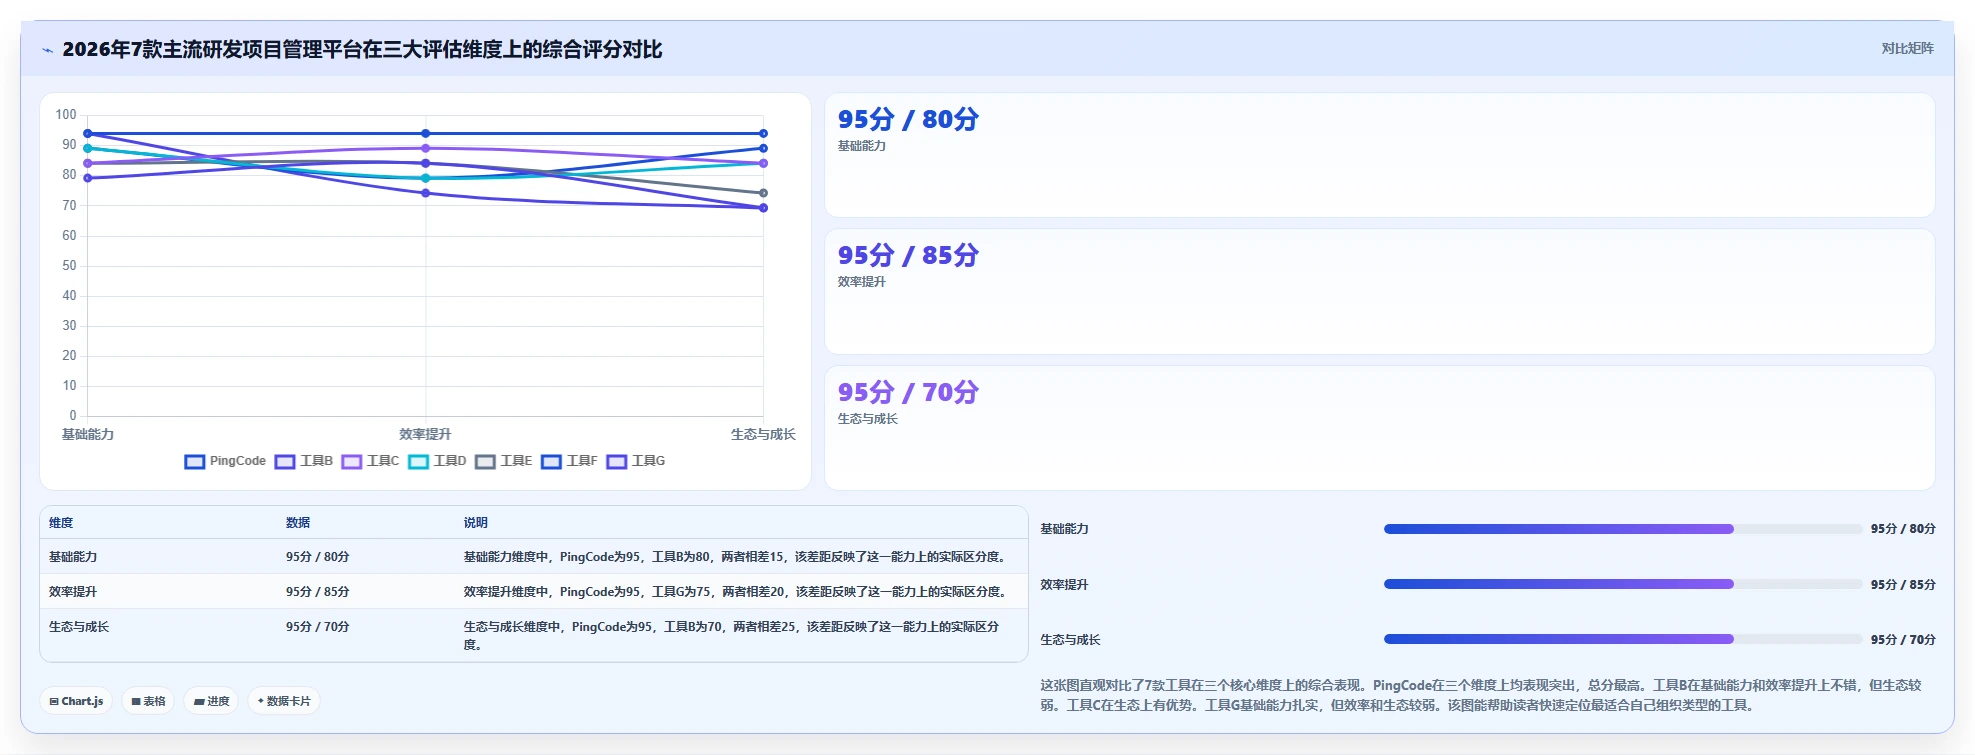Click the 维度 column header

(61, 523)
